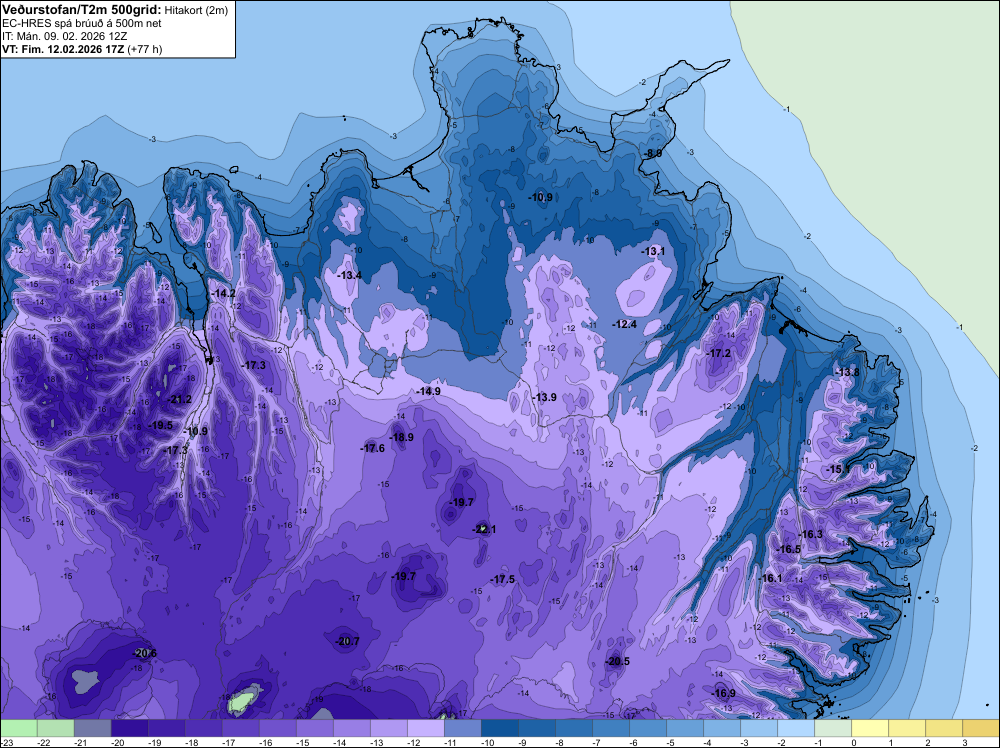This screenshot has width=1000, height=748.
Task: Click the yellow legend swatch labeled 0
Action: point(870,728)
